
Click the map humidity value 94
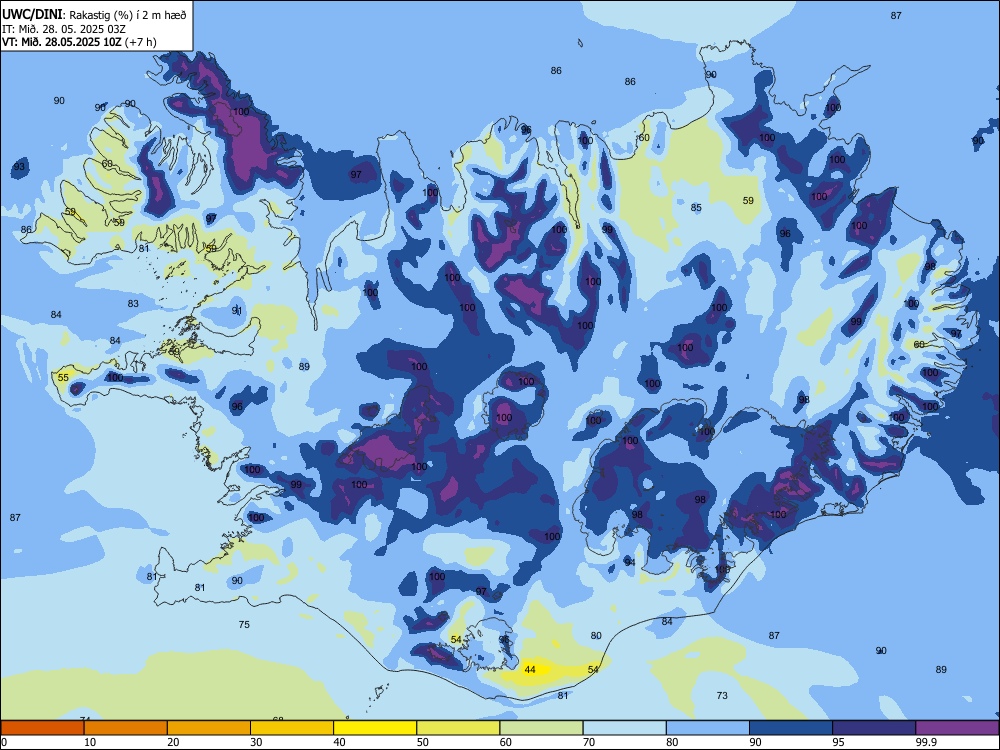[x=629, y=562]
